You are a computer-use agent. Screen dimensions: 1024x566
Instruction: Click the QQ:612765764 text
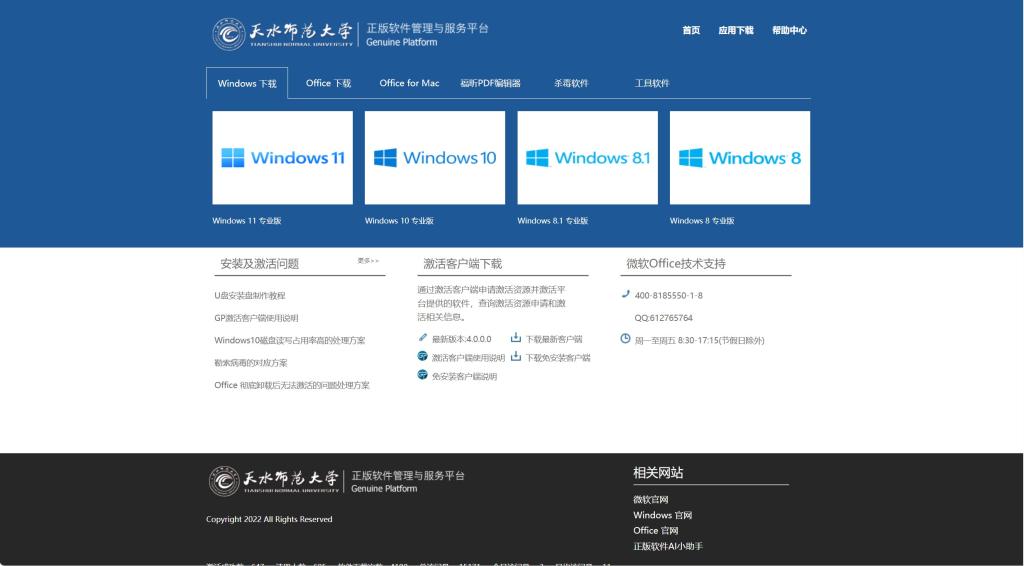(x=664, y=318)
